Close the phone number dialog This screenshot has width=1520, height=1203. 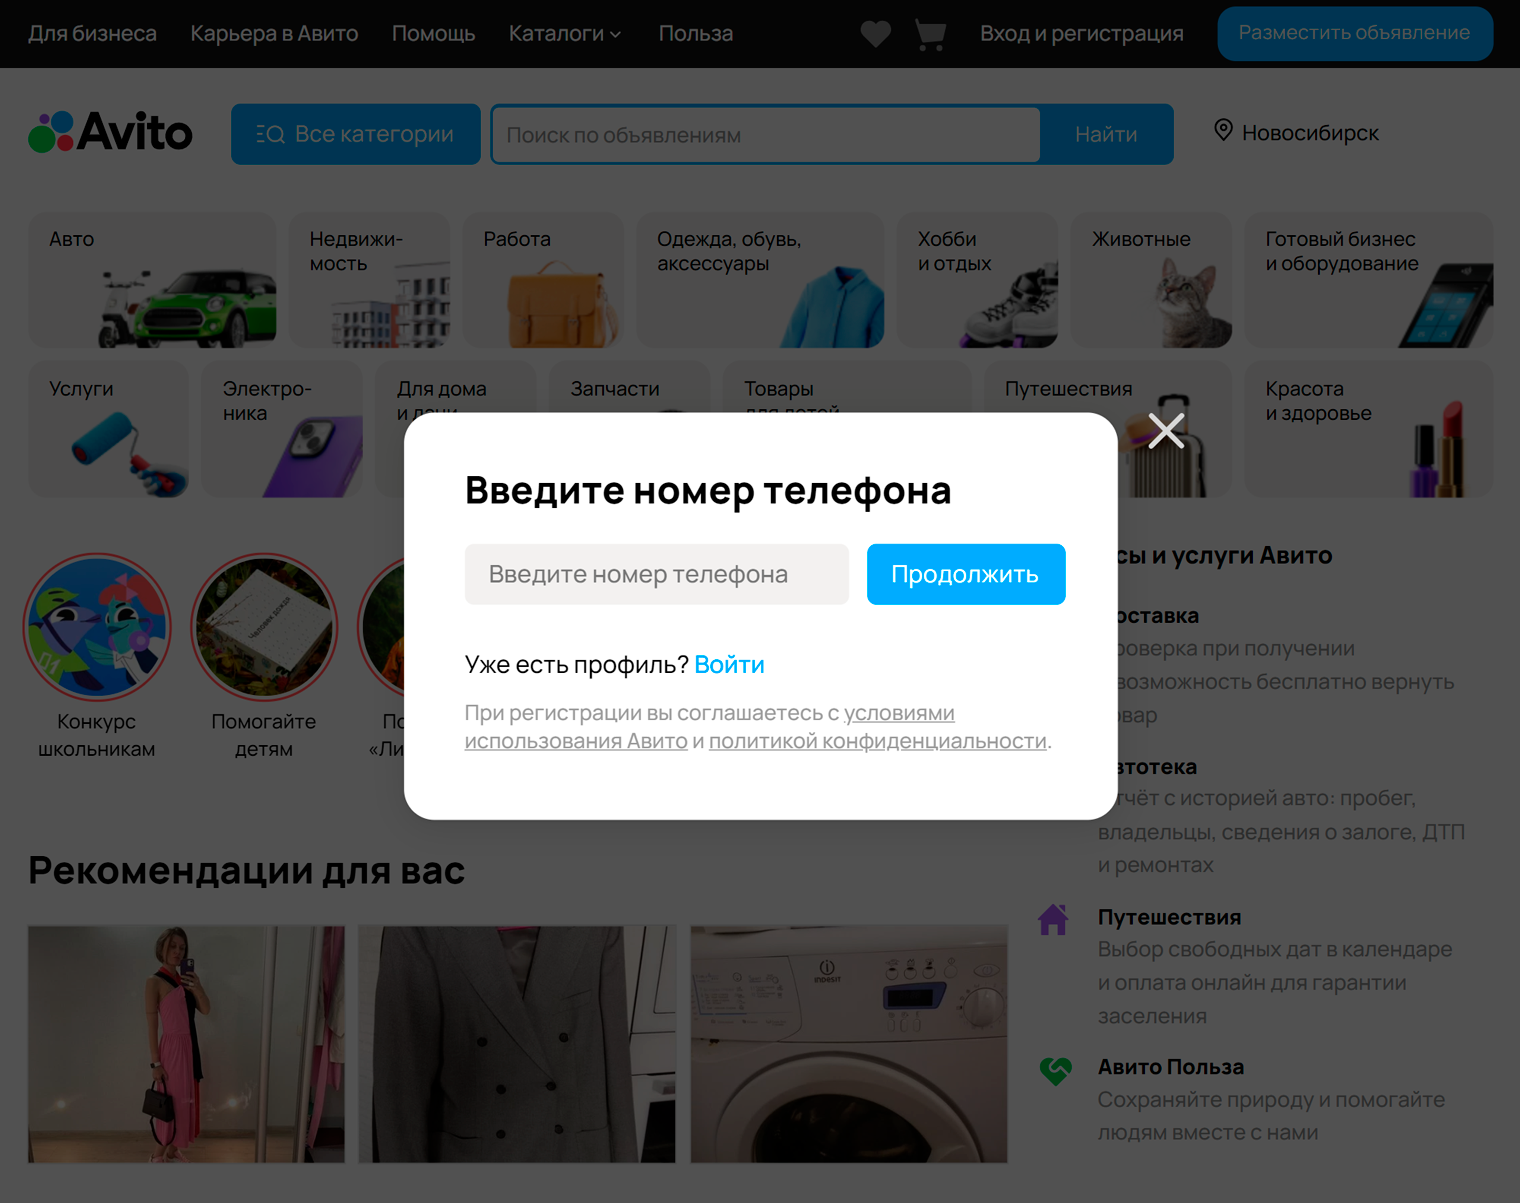(1166, 431)
